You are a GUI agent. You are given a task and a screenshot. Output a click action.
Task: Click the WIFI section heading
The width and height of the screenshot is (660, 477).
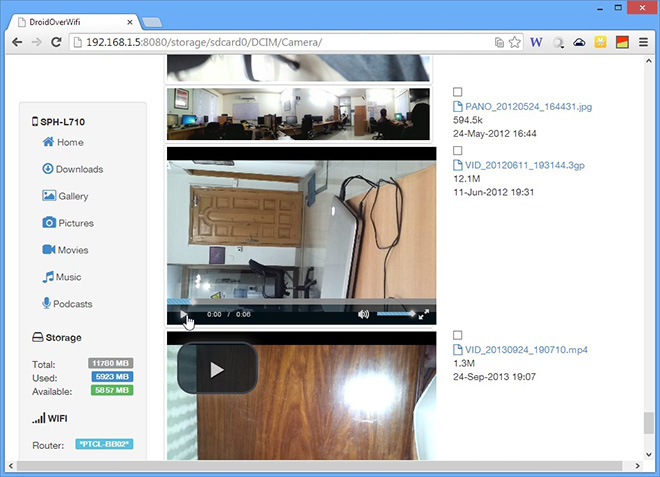[x=50, y=418]
